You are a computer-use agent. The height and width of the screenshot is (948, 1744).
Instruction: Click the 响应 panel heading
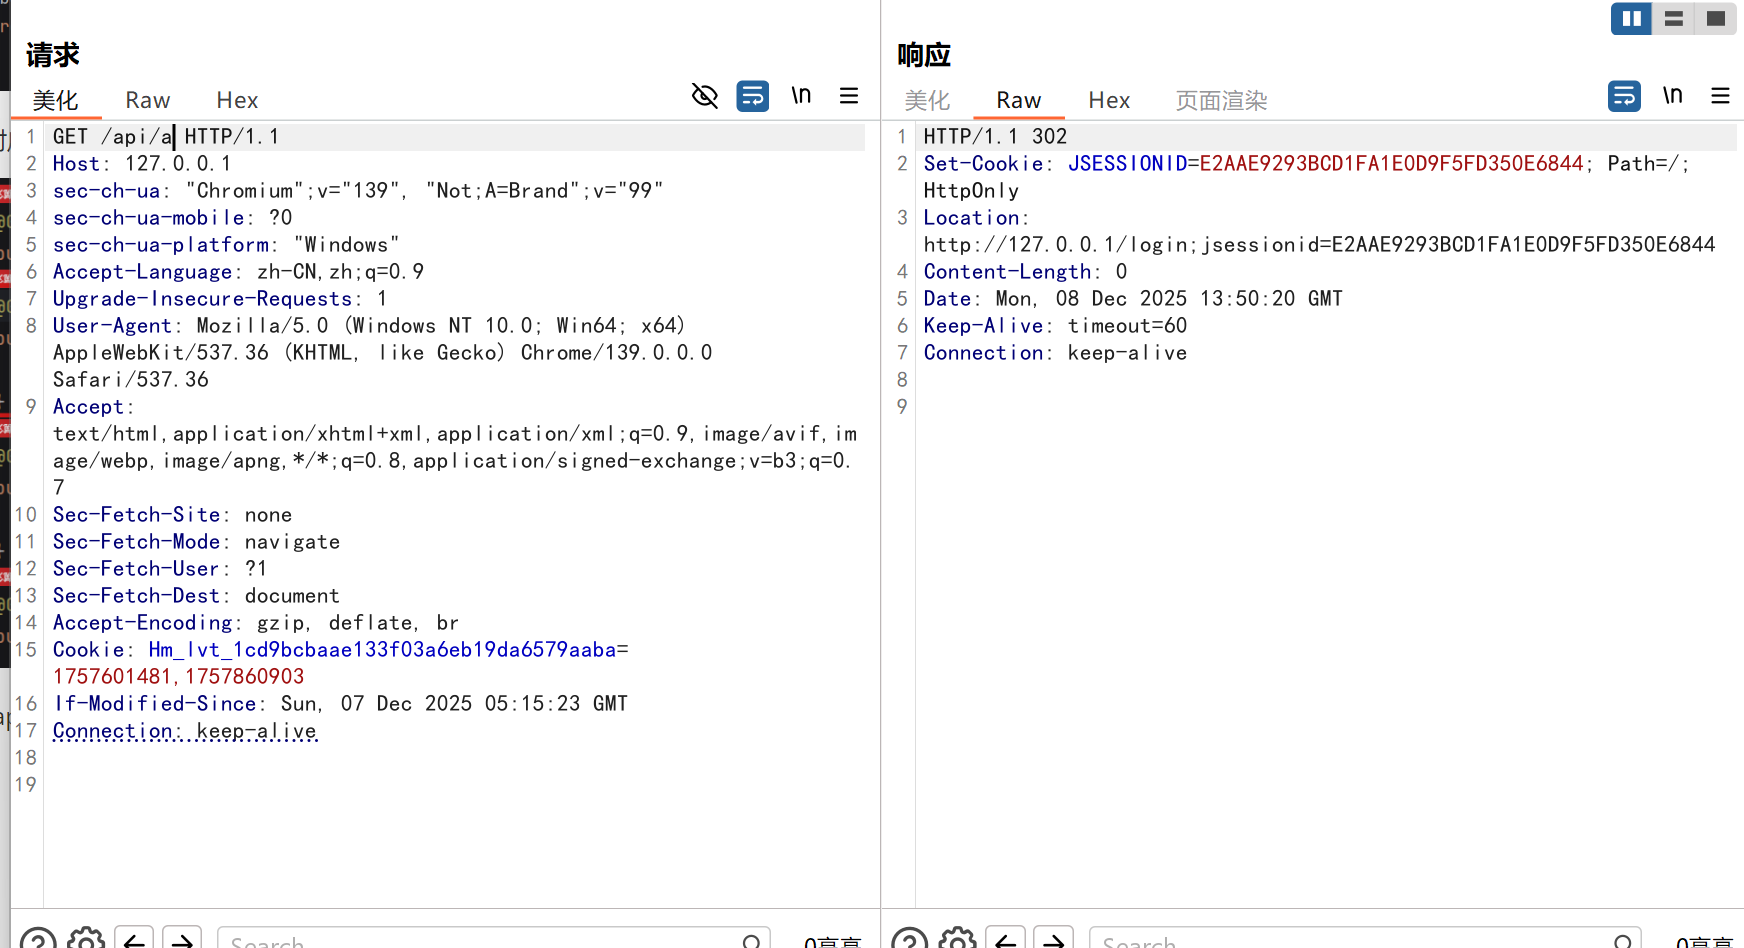tap(924, 55)
